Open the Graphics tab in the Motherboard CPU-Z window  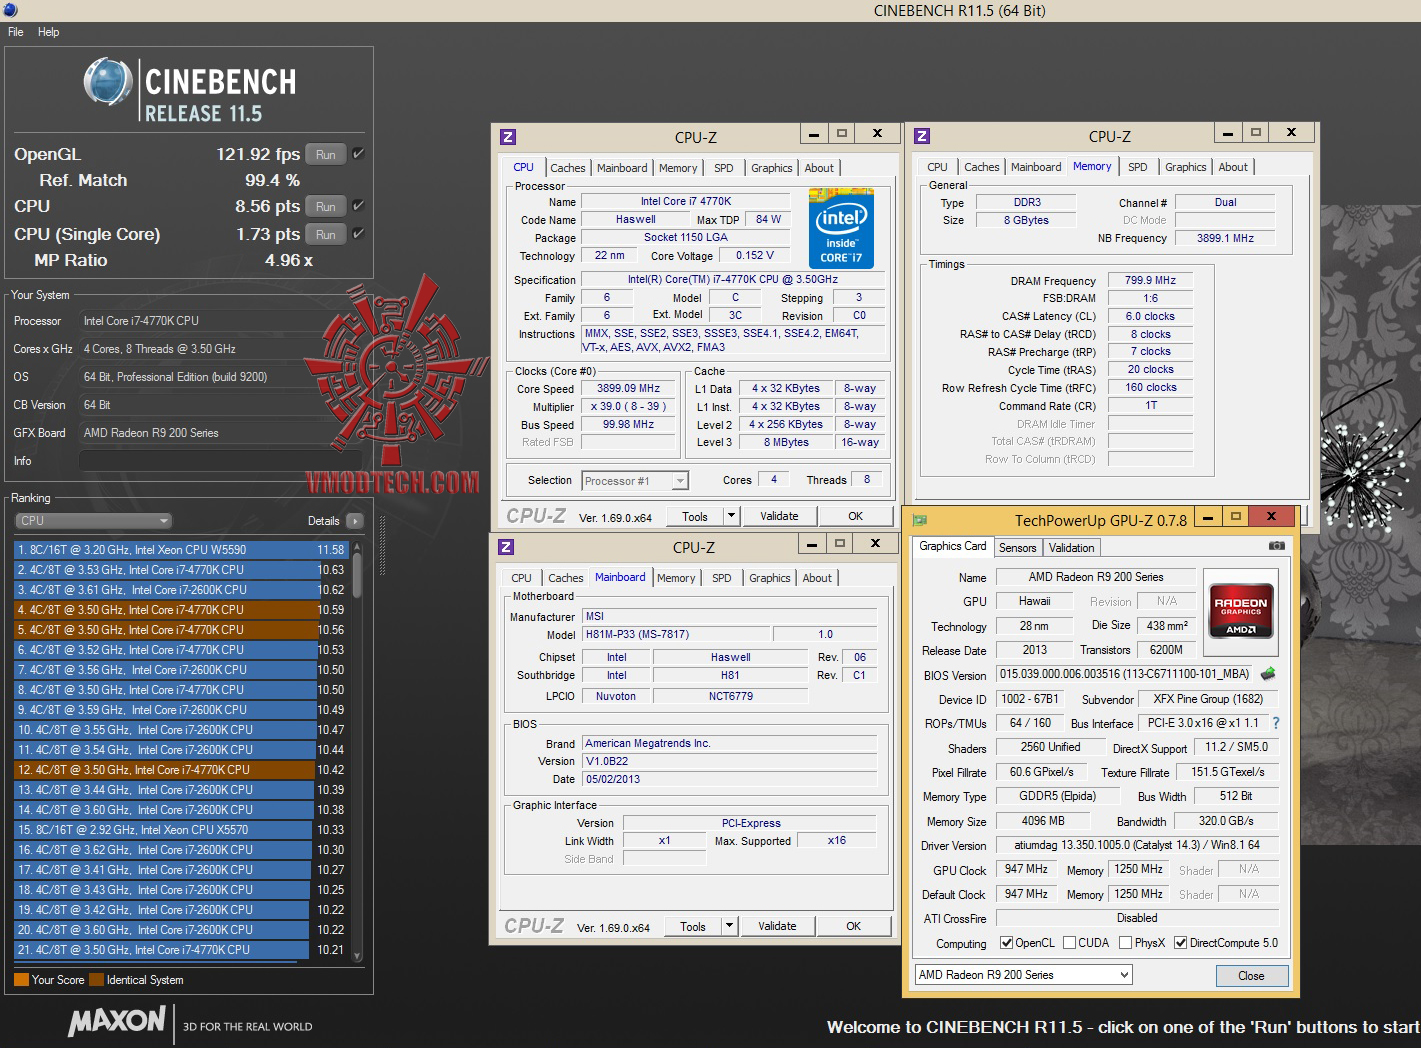pyautogui.click(x=770, y=578)
